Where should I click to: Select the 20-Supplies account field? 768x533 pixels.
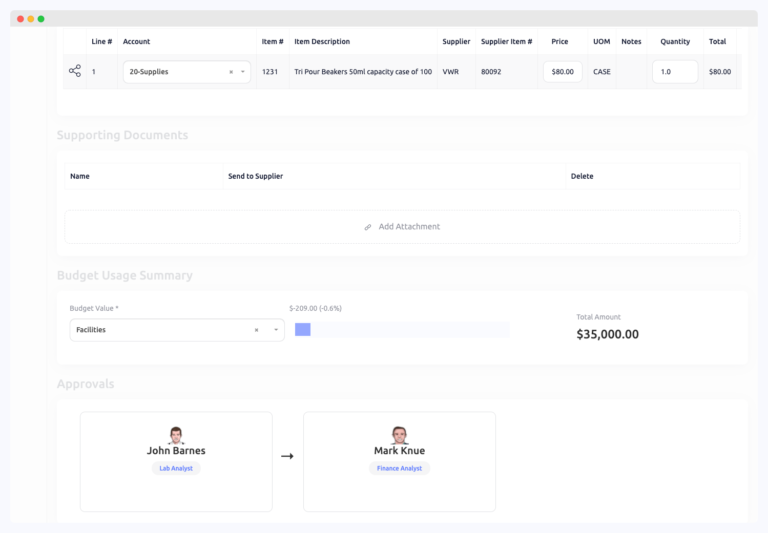(187, 72)
